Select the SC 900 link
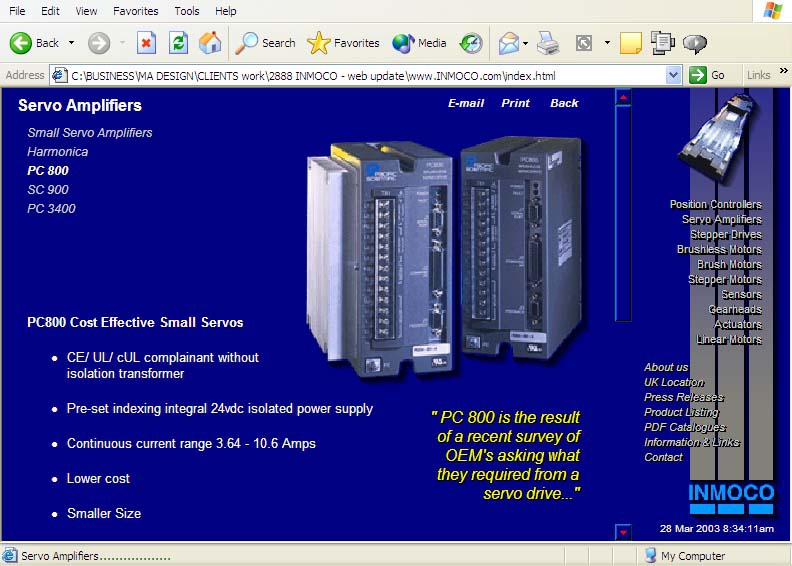This screenshot has width=792, height=566. coord(47,190)
